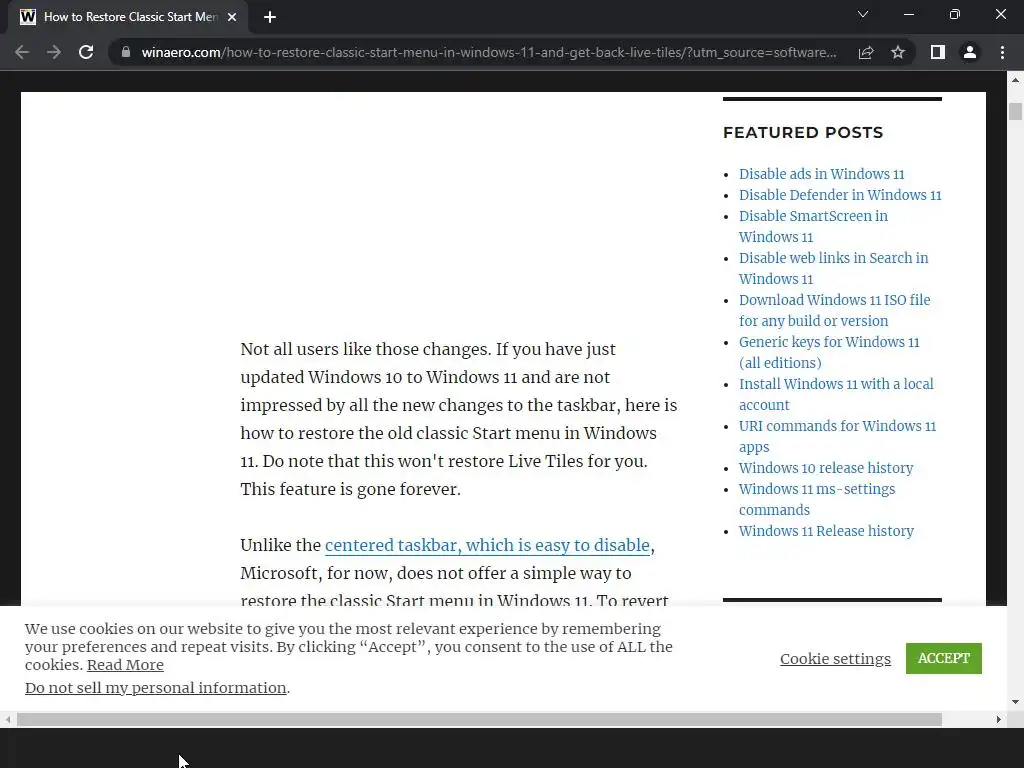The image size is (1024, 768).
Task: Bookmark this page with the star
Action: click(x=898, y=52)
